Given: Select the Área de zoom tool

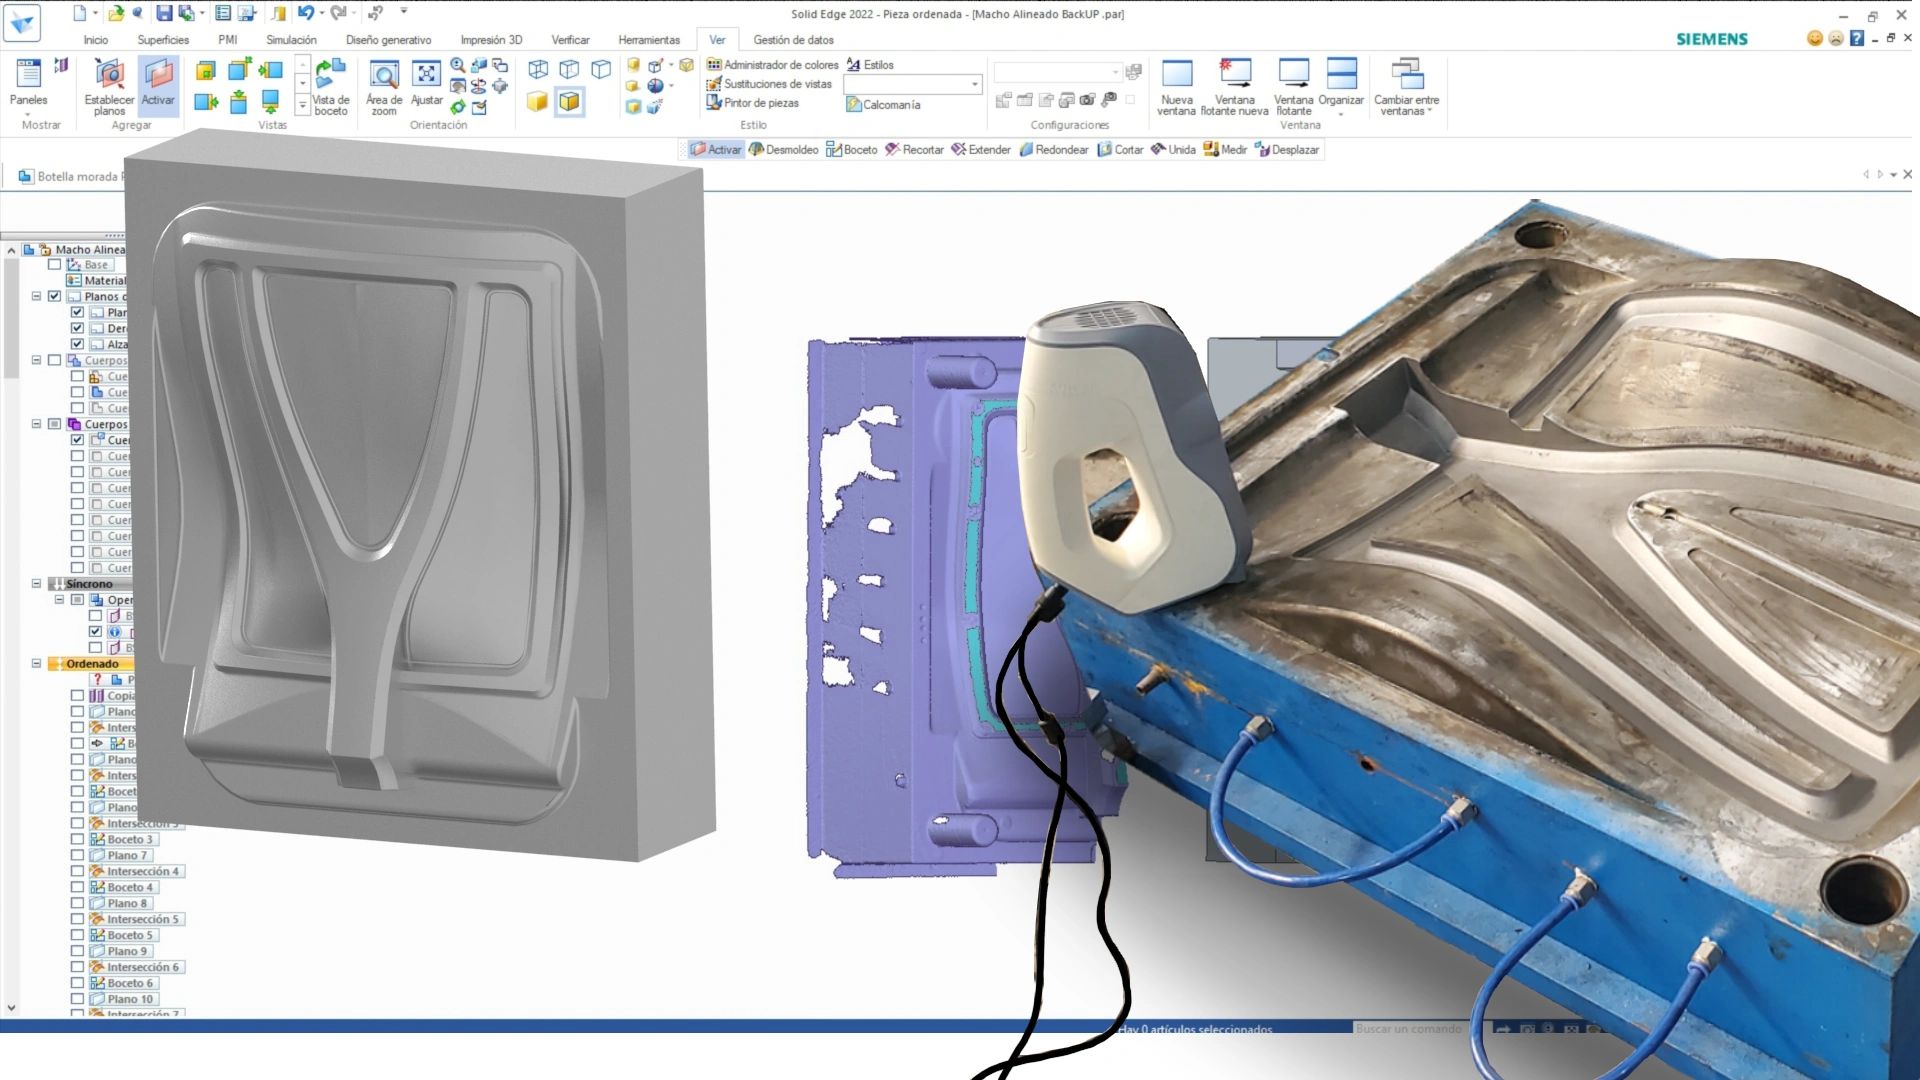Looking at the screenshot, I should (384, 87).
